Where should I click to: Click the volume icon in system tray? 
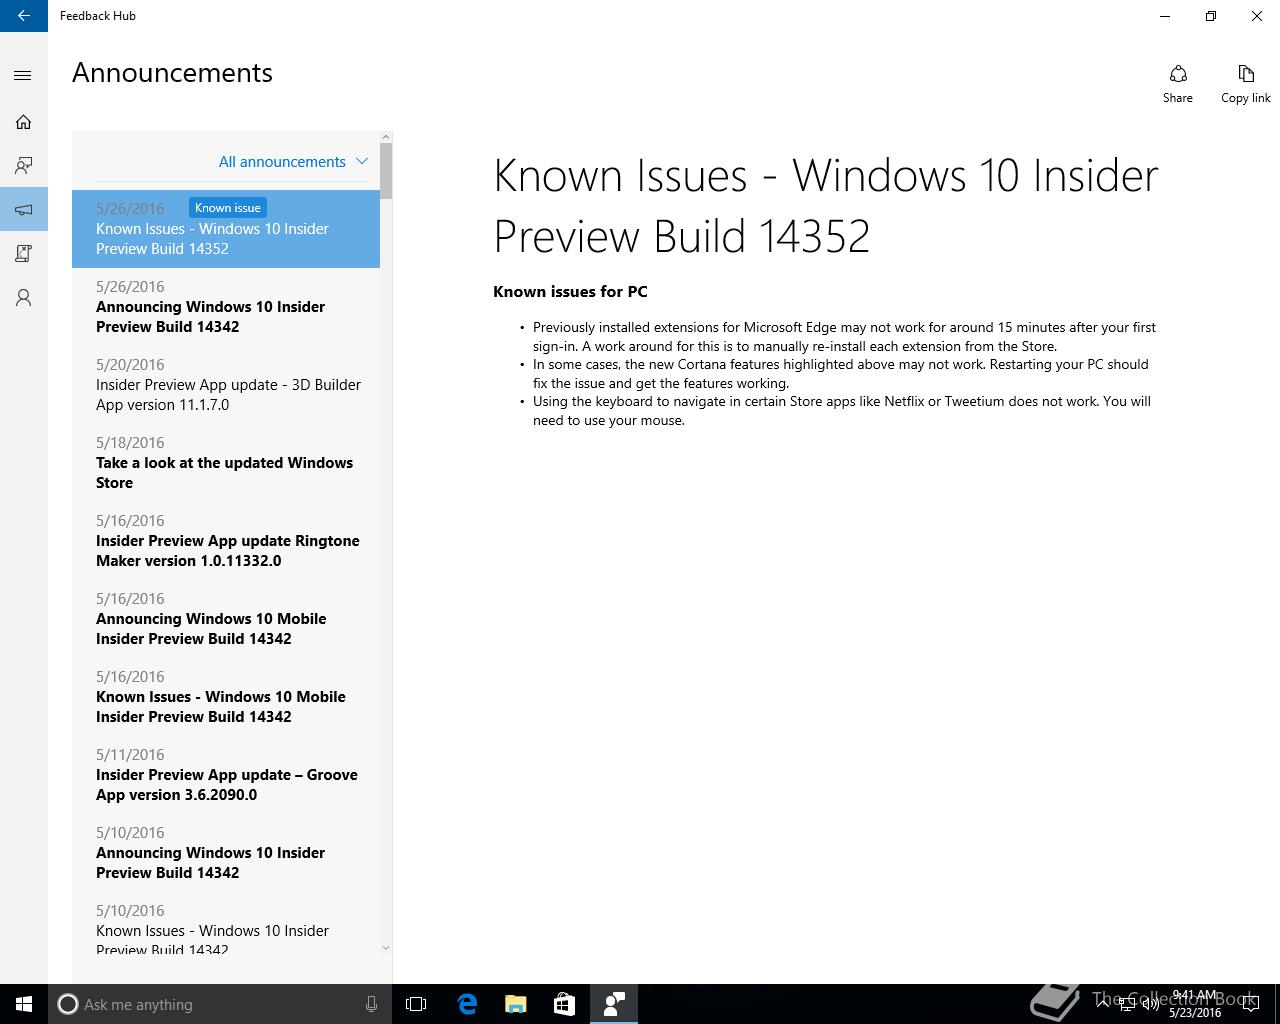(1151, 1004)
